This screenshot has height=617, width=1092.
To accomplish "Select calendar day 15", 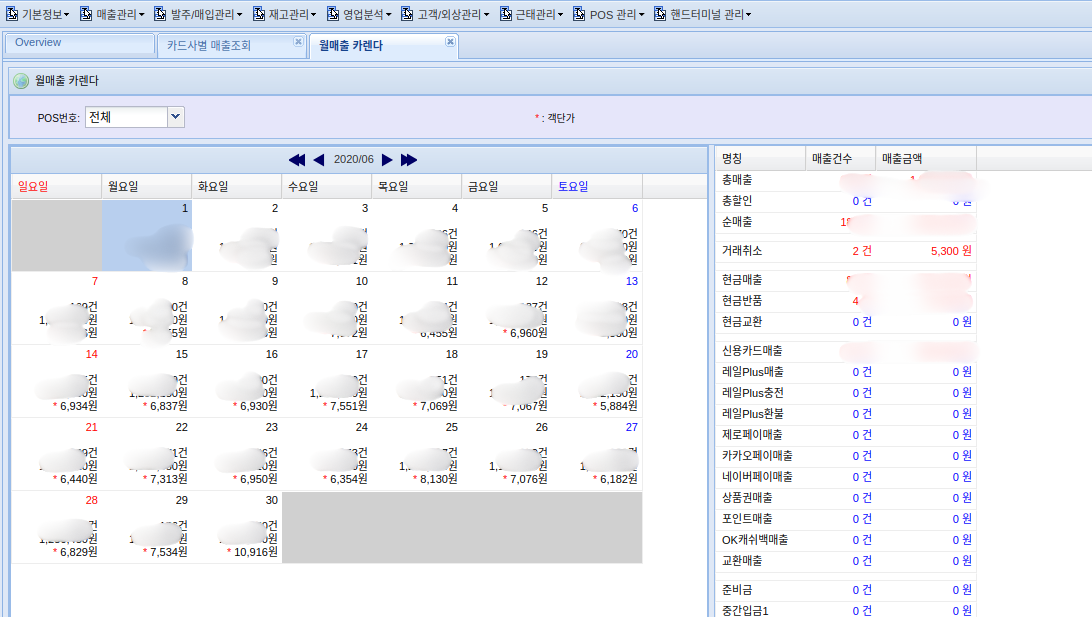I will [x=147, y=382].
